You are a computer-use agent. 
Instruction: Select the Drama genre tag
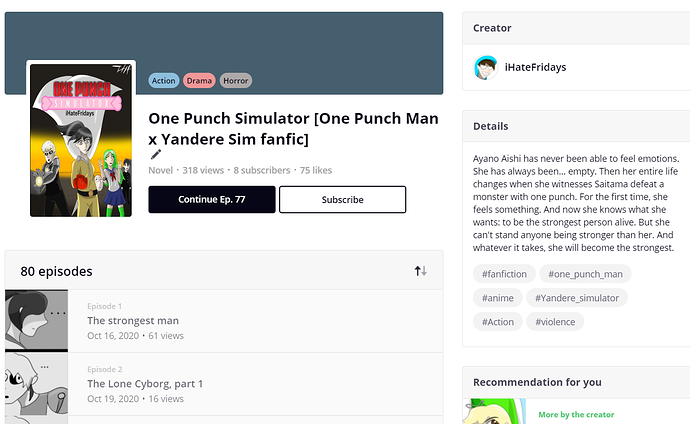pyautogui.click(x=199, y=80)
